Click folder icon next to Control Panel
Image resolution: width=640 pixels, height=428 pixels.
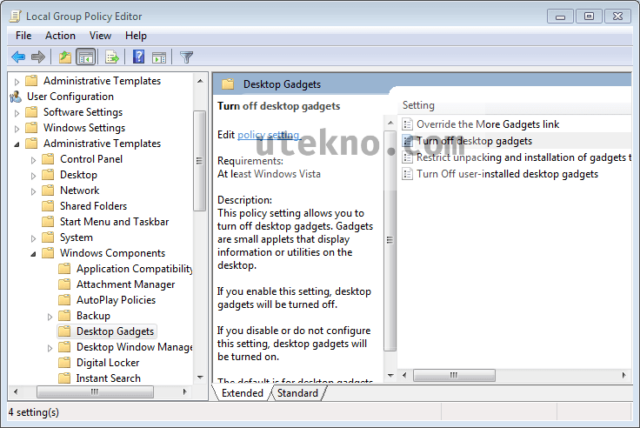(48, 159)
